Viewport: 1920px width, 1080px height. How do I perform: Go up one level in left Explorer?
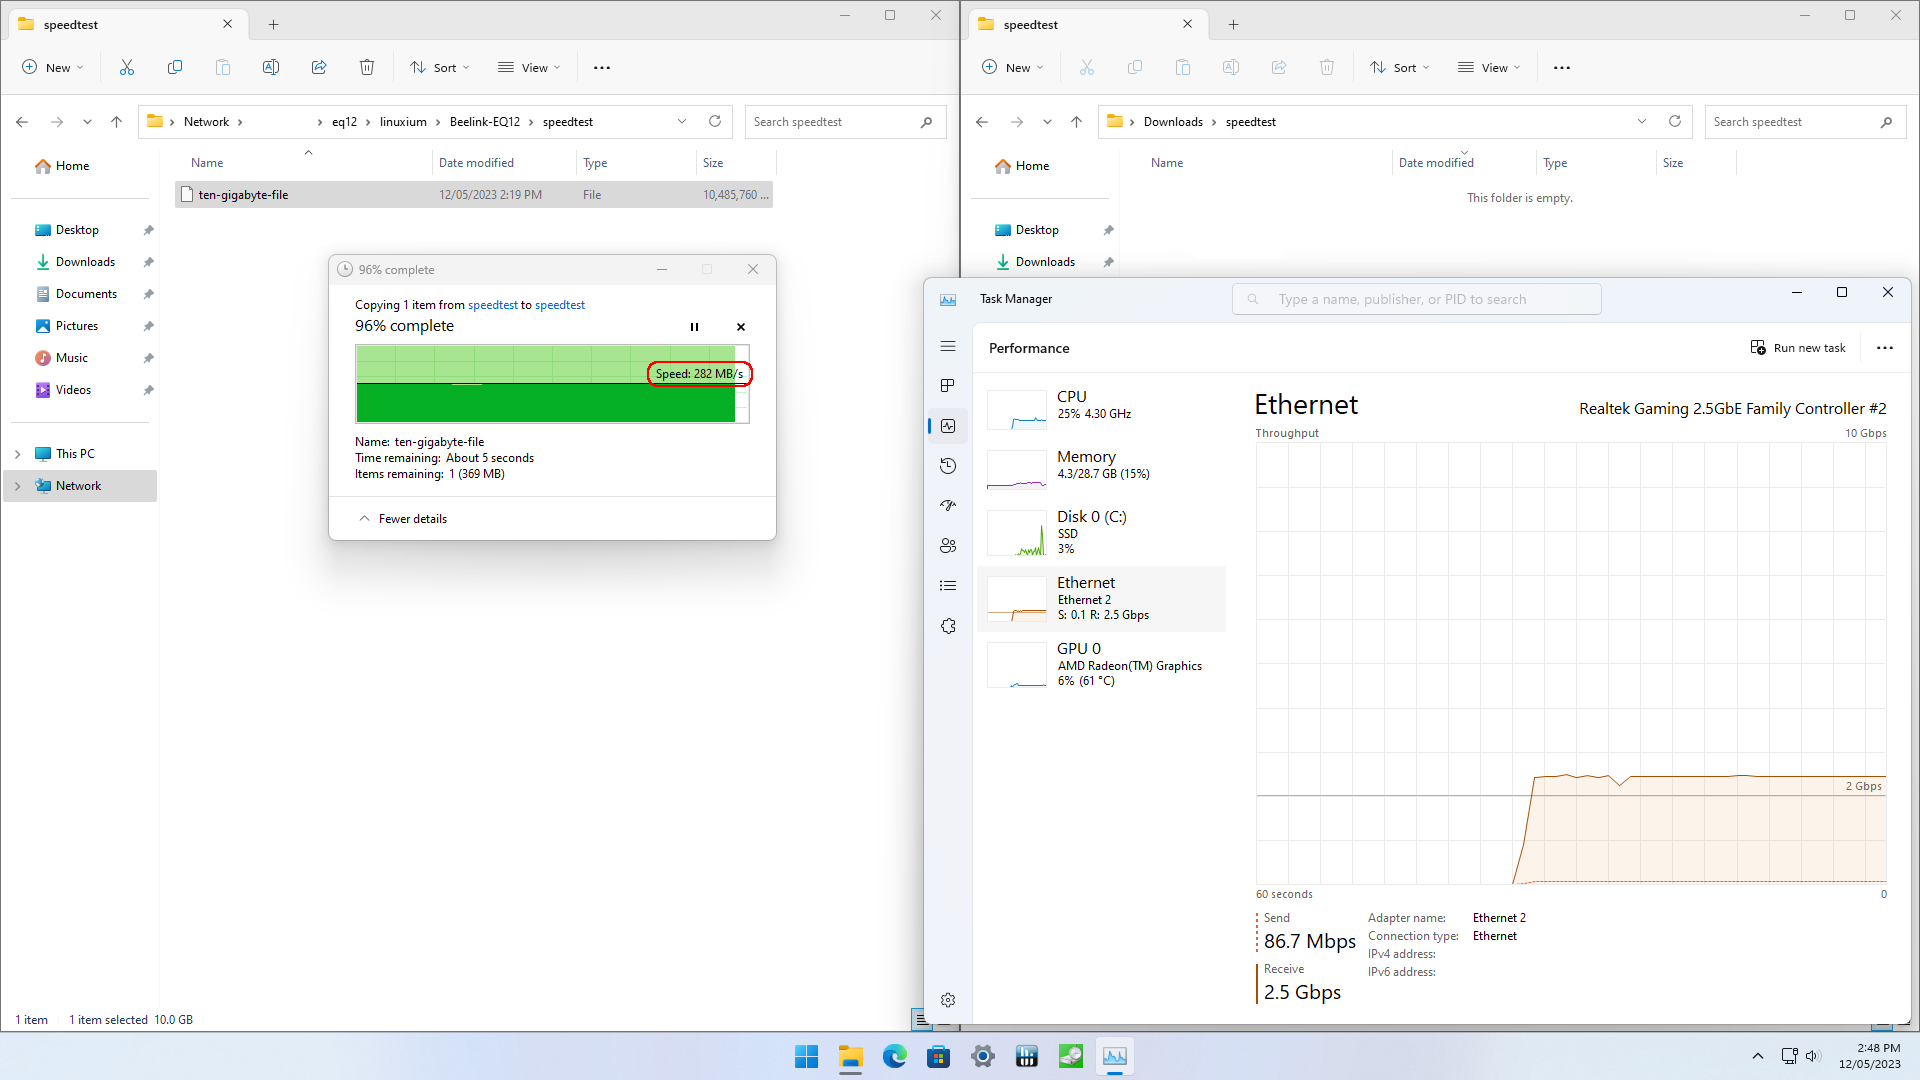pos(116,122)
